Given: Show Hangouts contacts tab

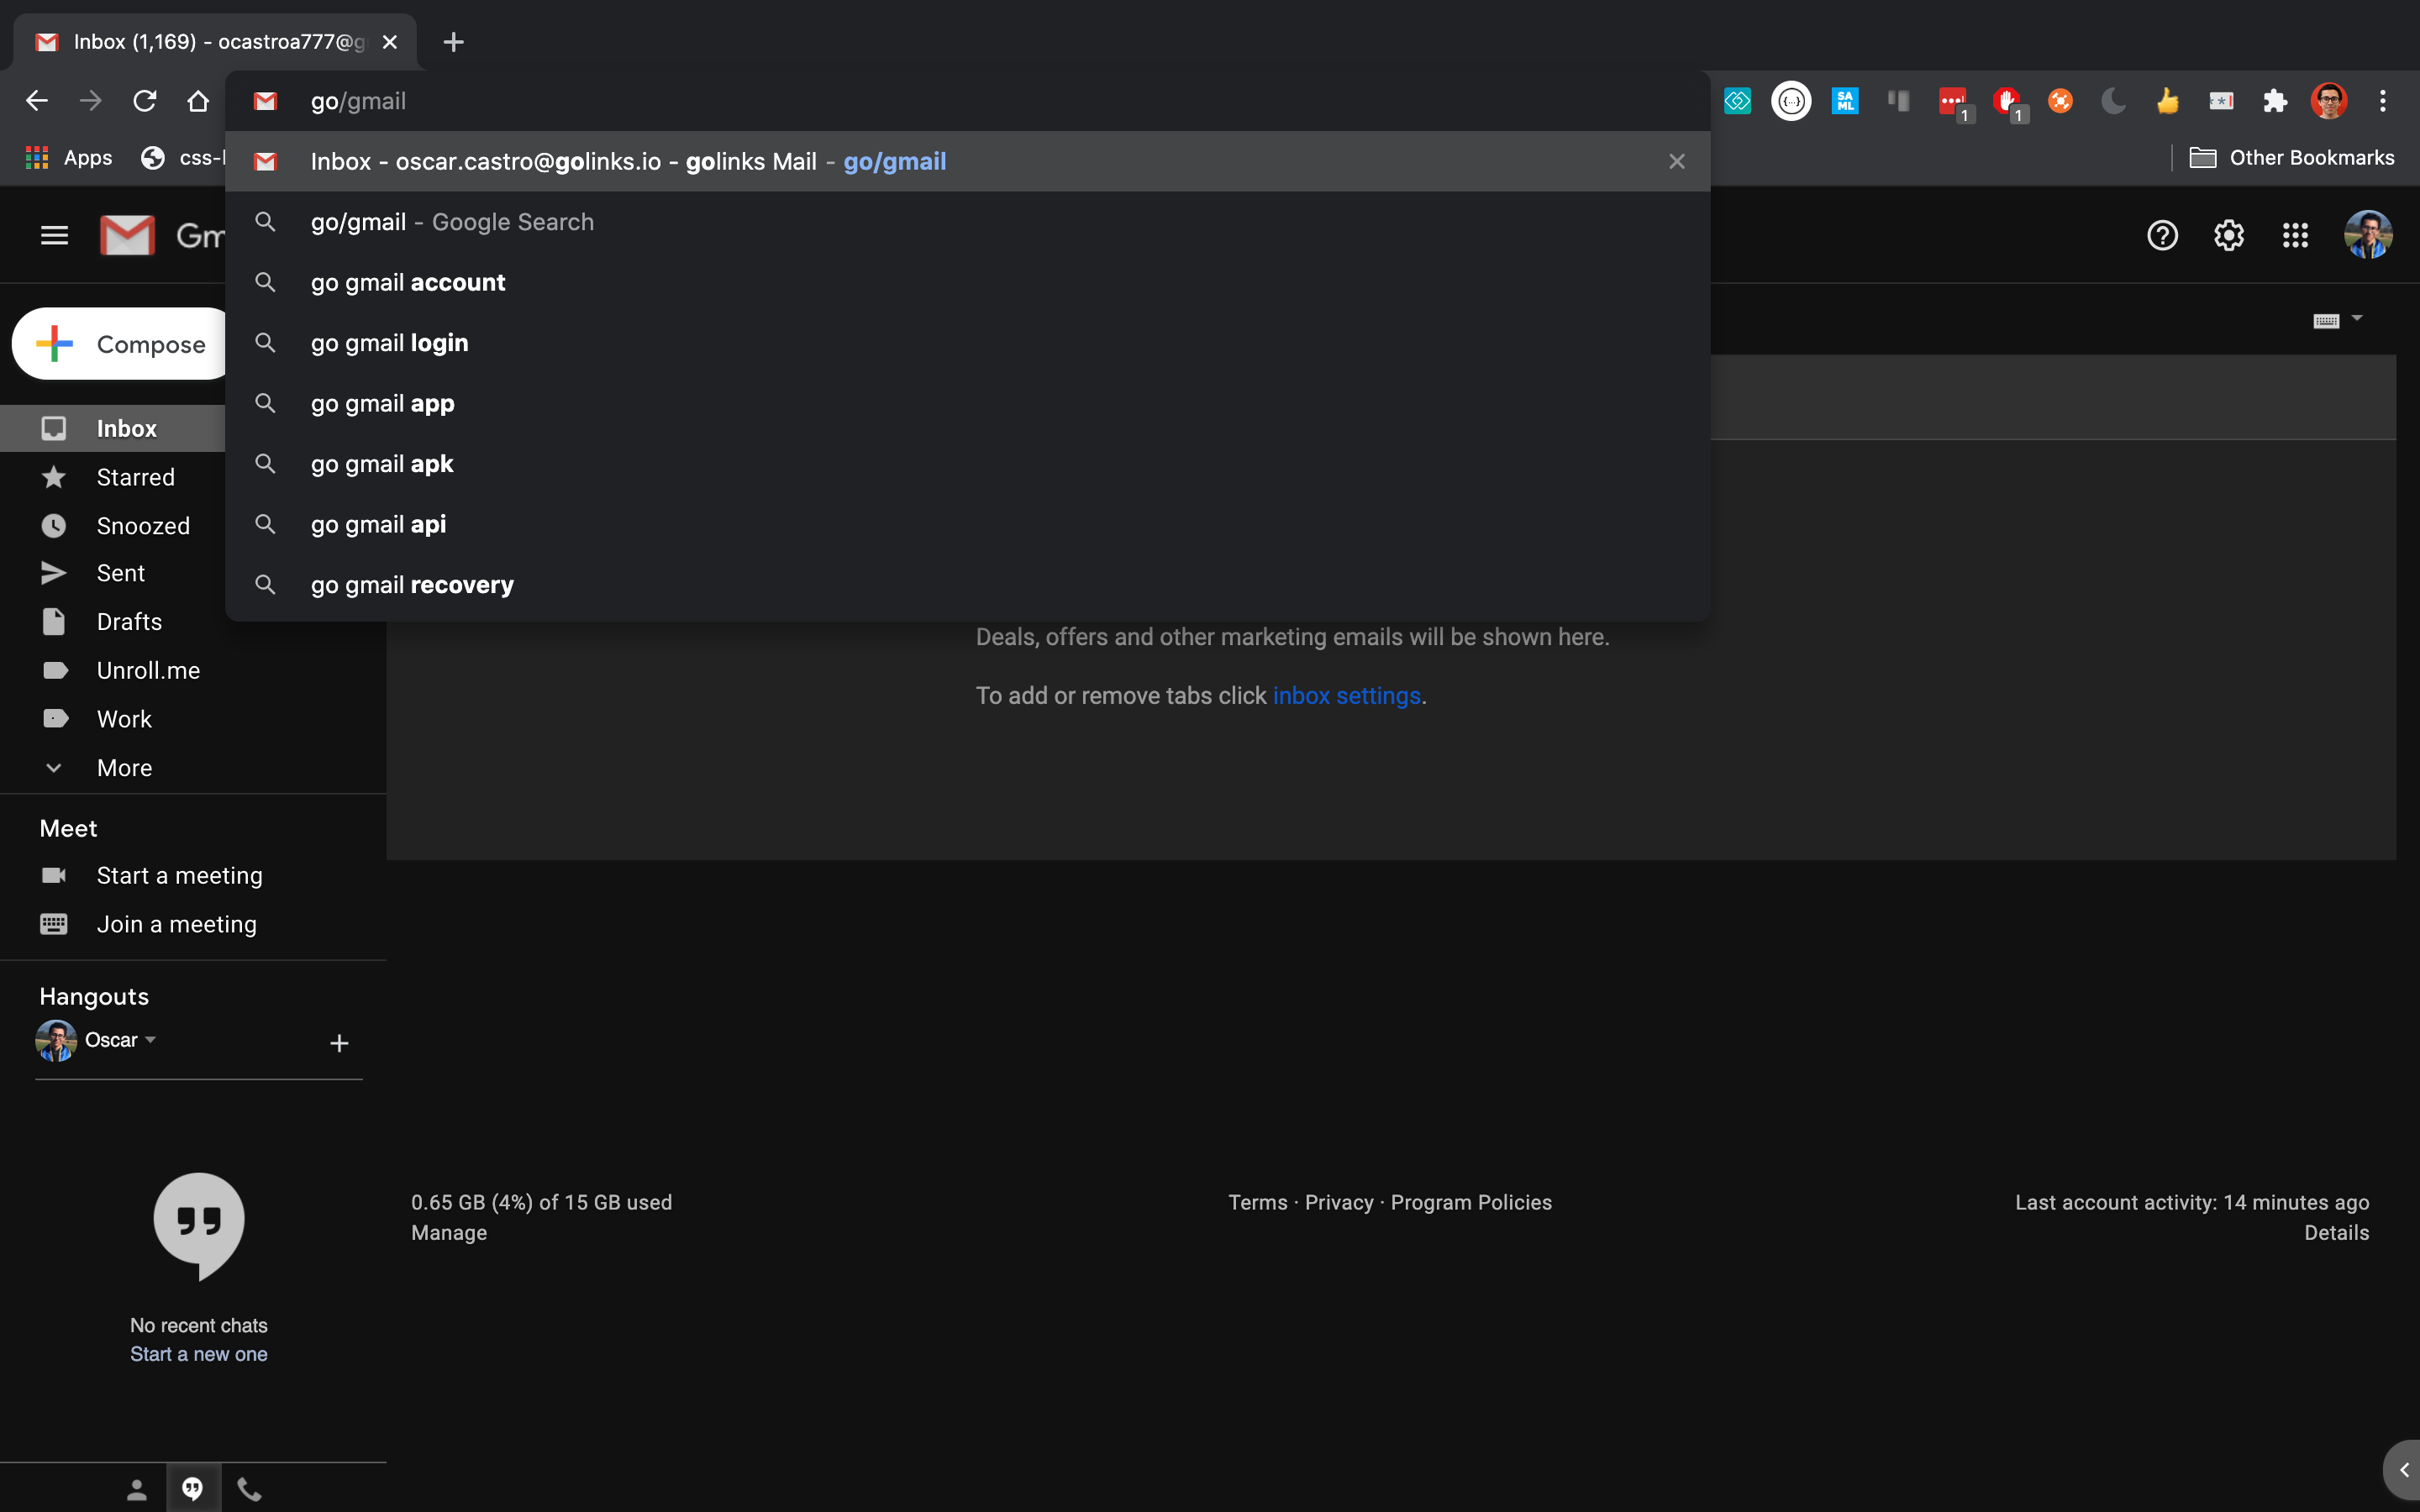Looking at the screenshot, I should click(137, 1490).
